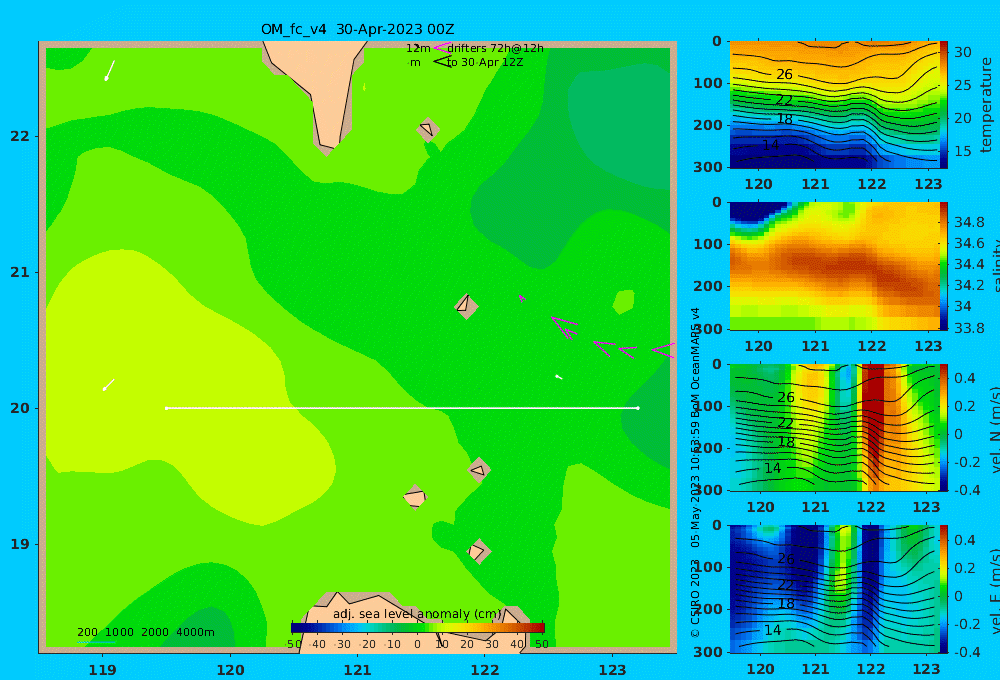
Task: Open the eastward velocity section panel
Action: click(x=834, y=589)
